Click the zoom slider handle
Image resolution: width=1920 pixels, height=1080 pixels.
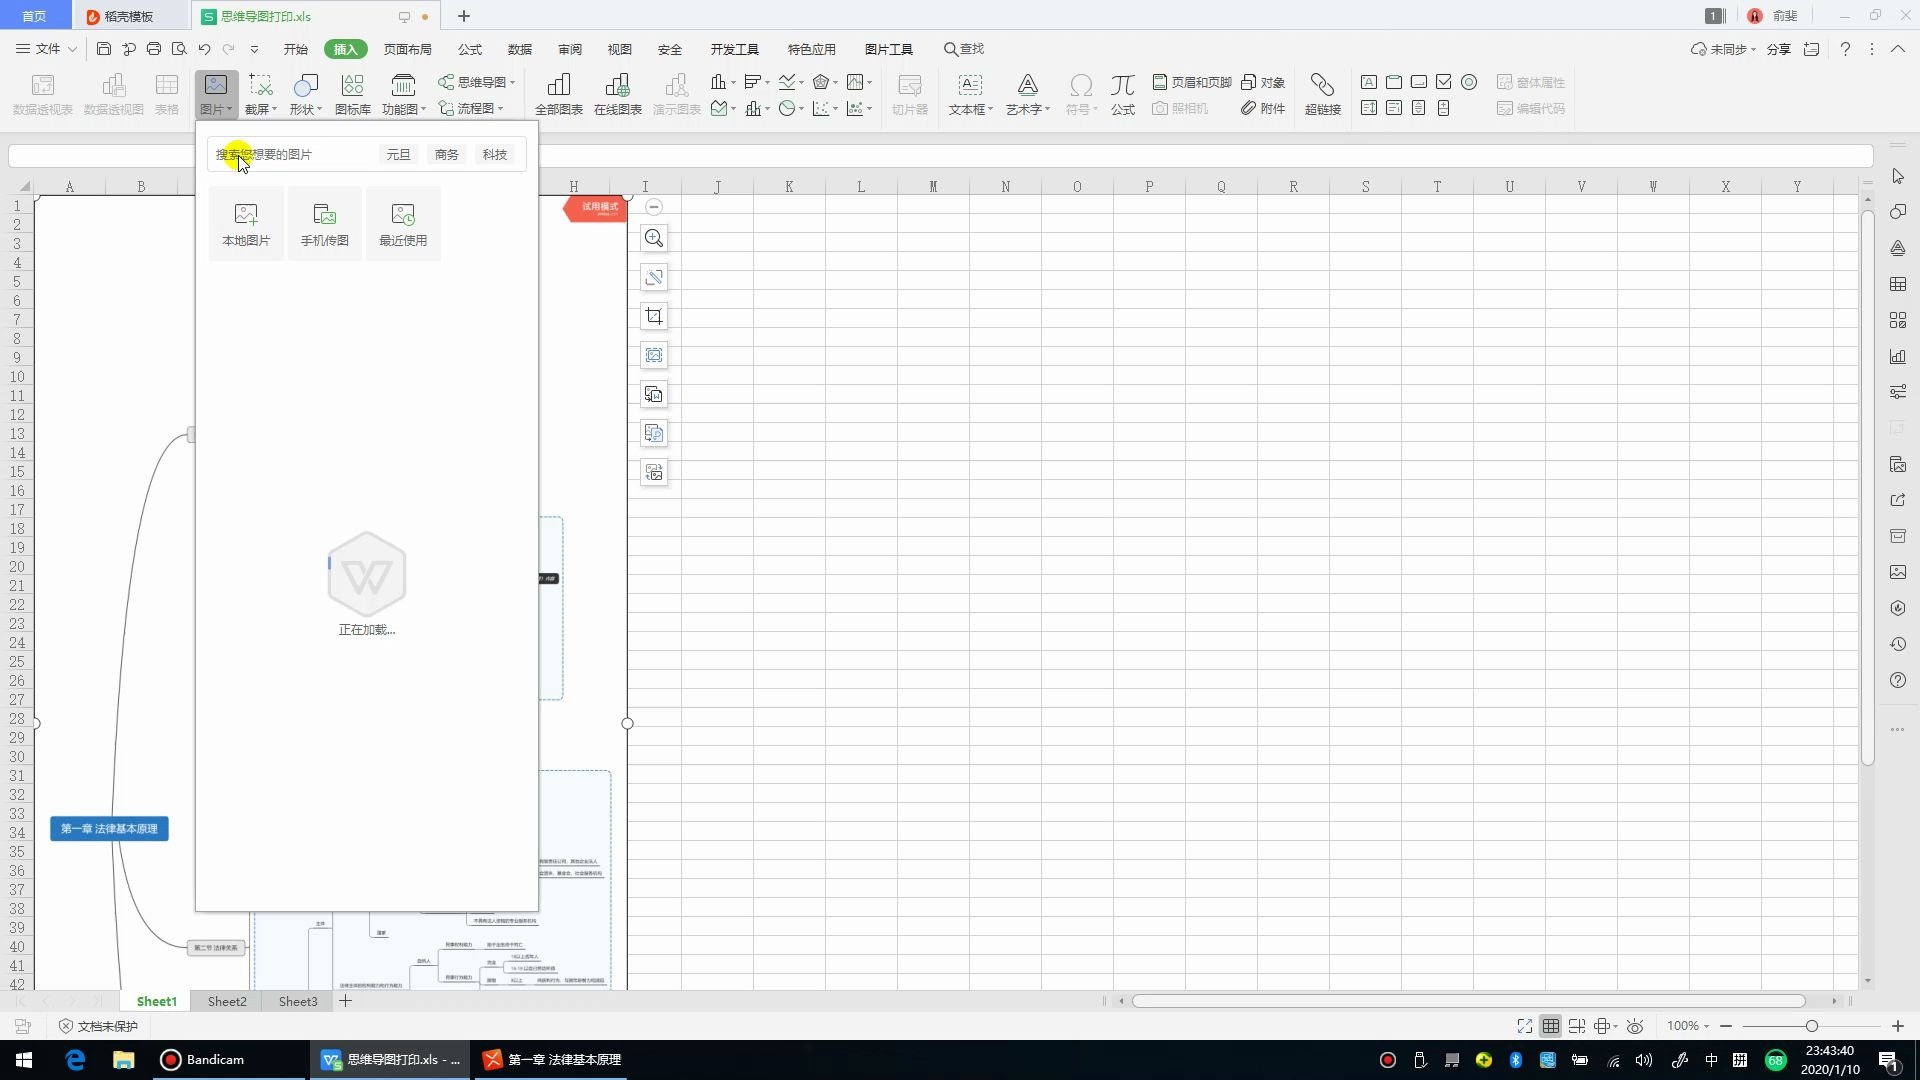point(1811,1026)
